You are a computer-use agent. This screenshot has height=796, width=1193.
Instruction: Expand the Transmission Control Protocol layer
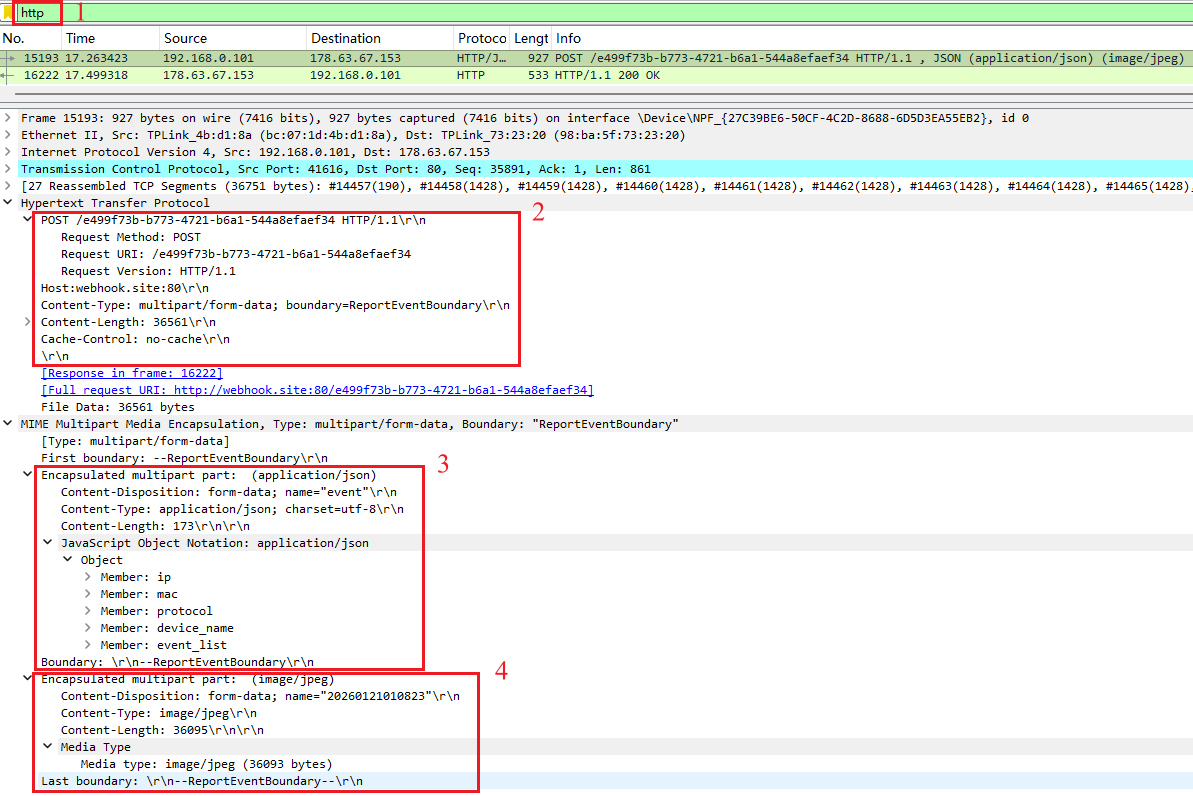[x=8, y=168]
